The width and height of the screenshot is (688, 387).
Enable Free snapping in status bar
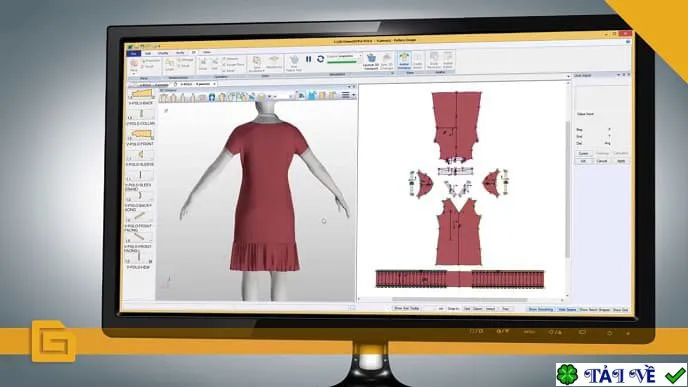(x=505, y=309)
